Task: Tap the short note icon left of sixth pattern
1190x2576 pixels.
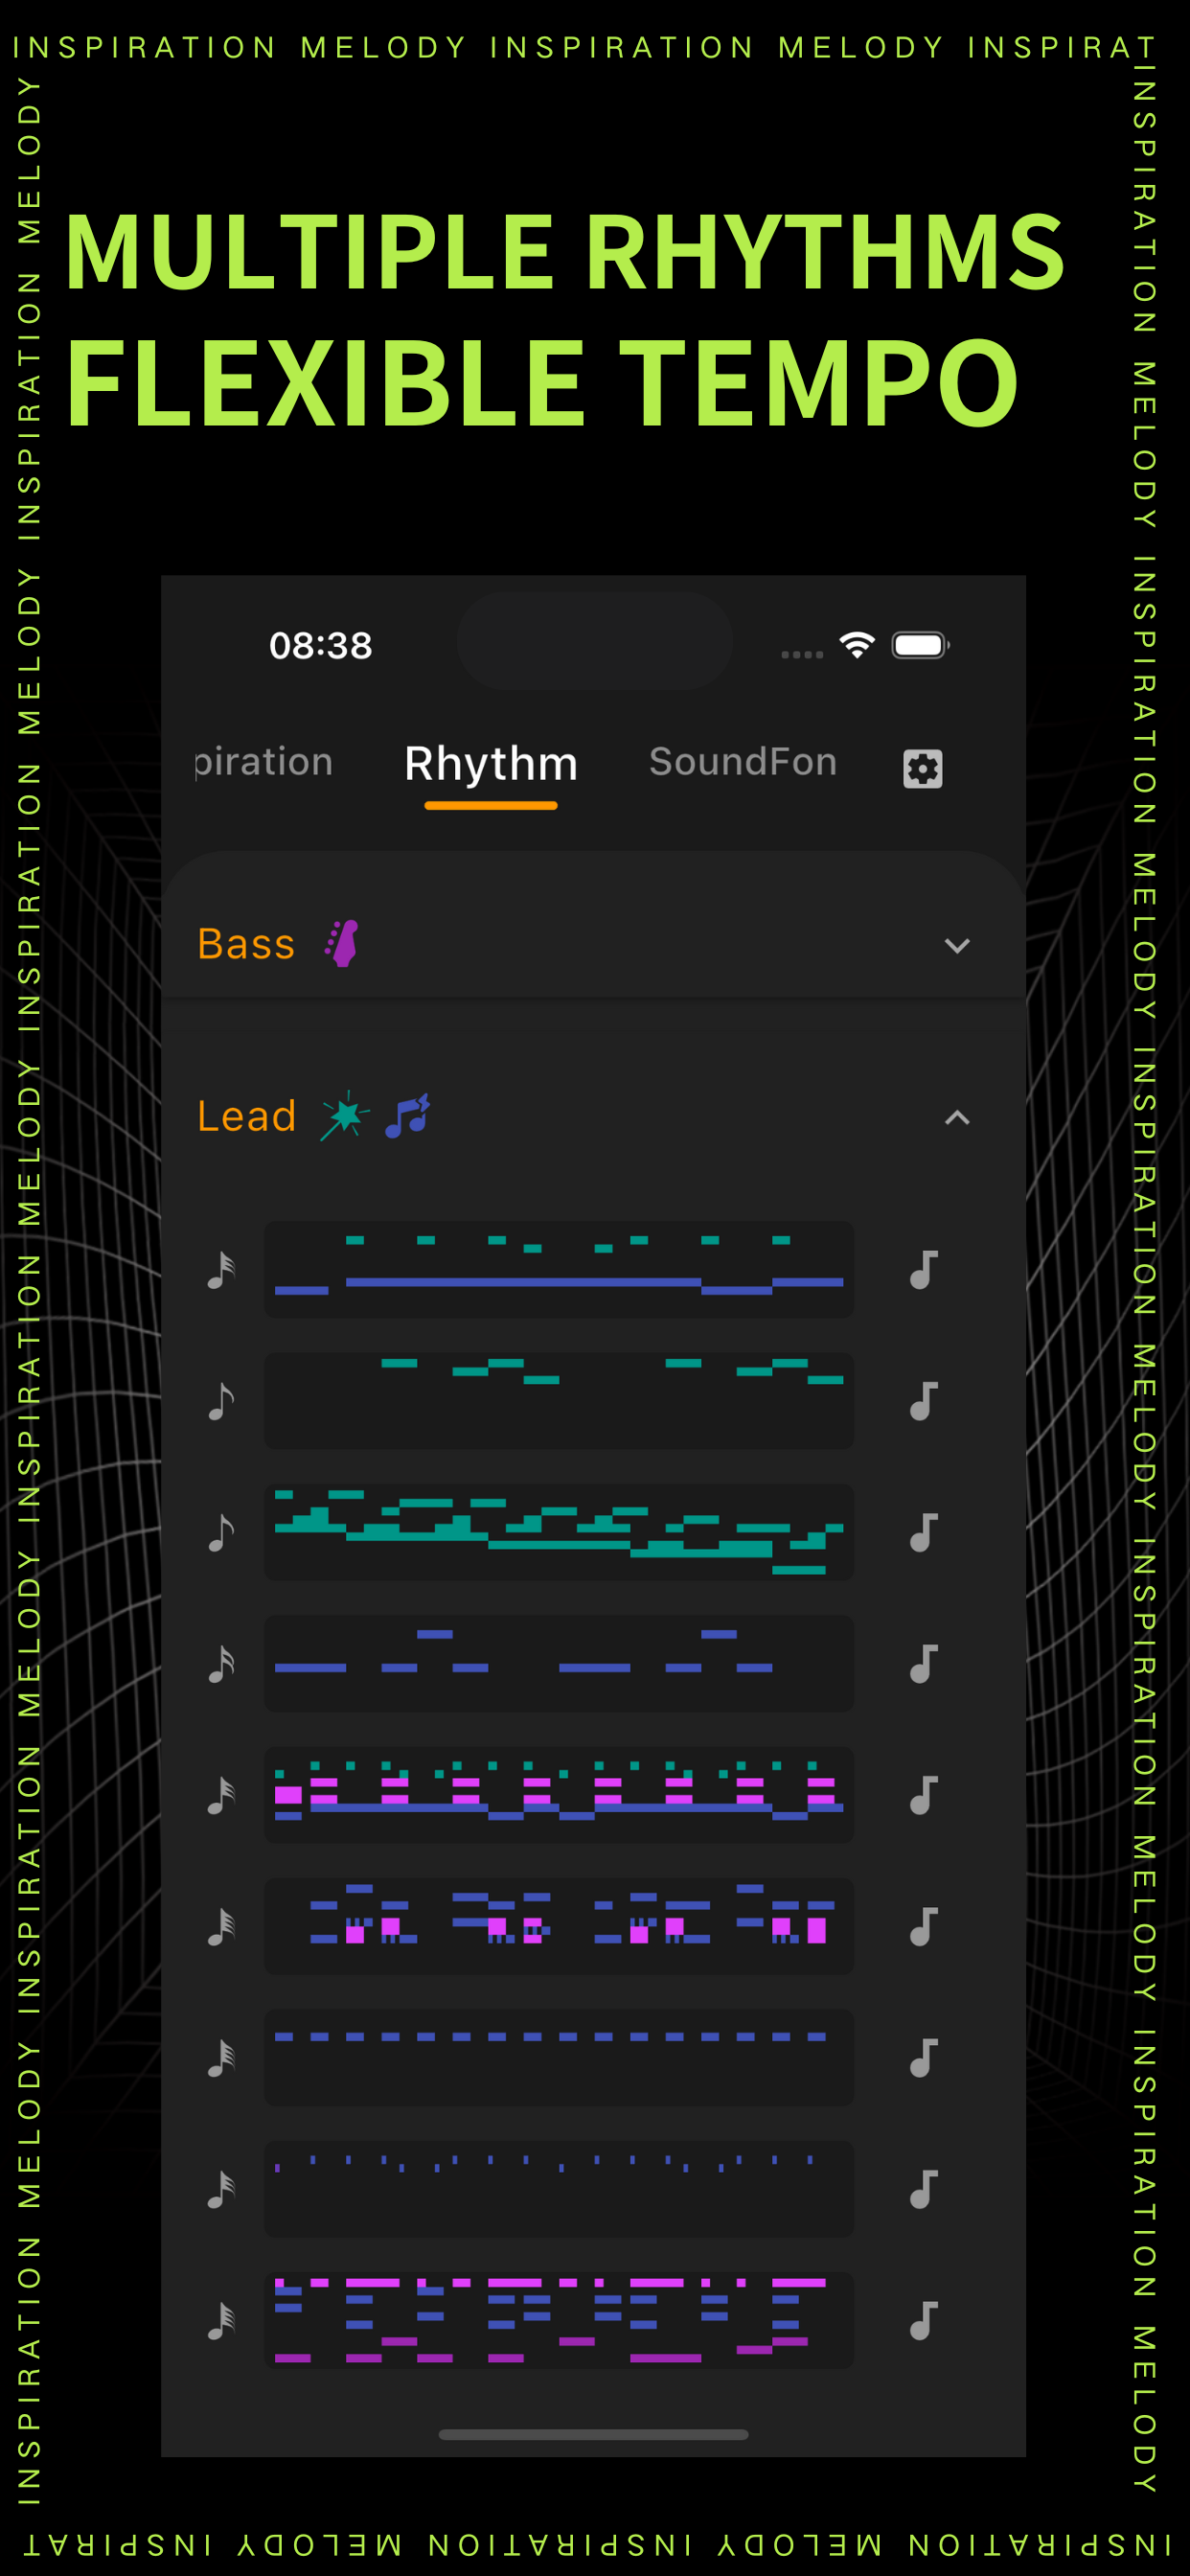Action: point(221,1927)
